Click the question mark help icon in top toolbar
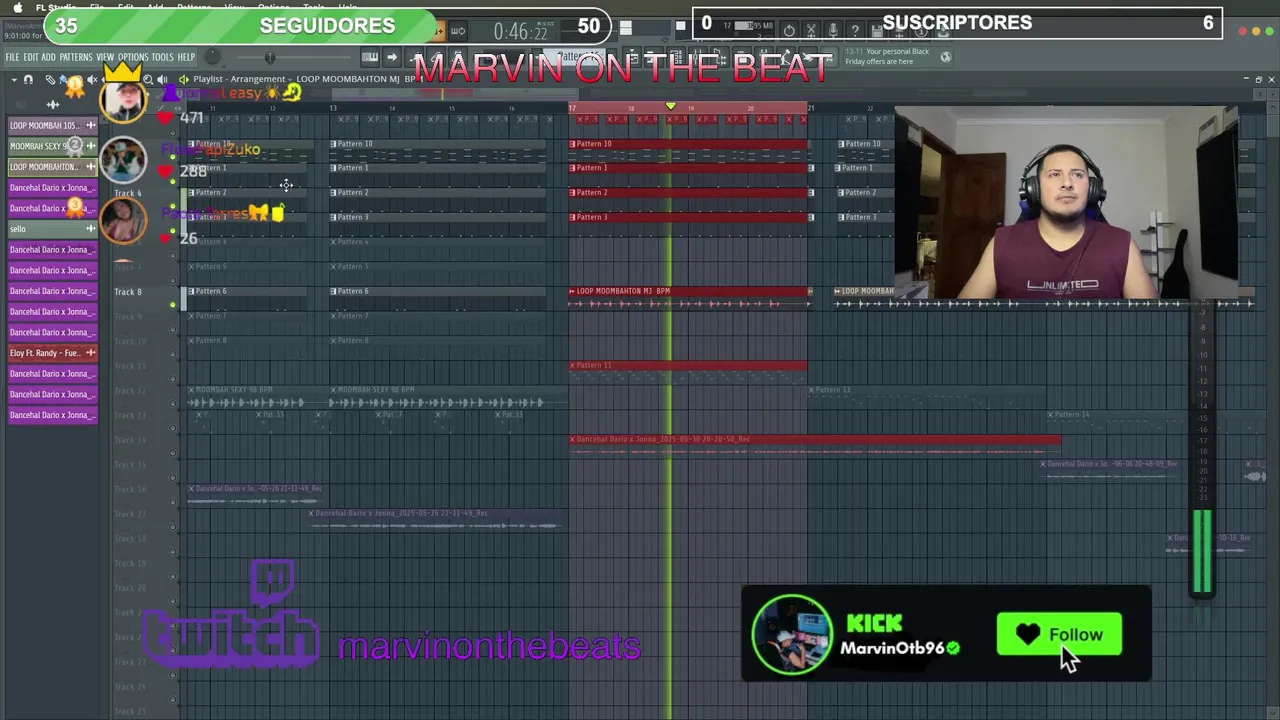The height and width of the screenshot is (720, 1280). click(855, 30)
